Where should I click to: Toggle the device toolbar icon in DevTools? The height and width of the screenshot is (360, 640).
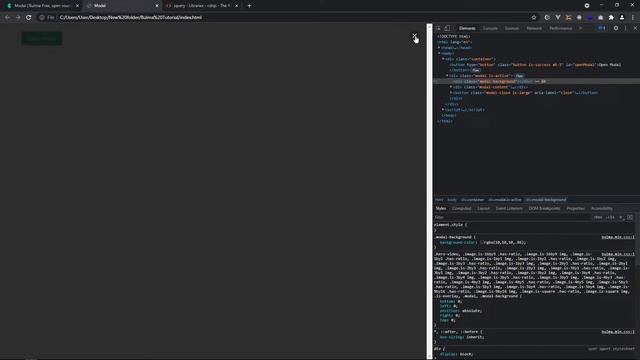pyautogui.click(x=447, y=28)
